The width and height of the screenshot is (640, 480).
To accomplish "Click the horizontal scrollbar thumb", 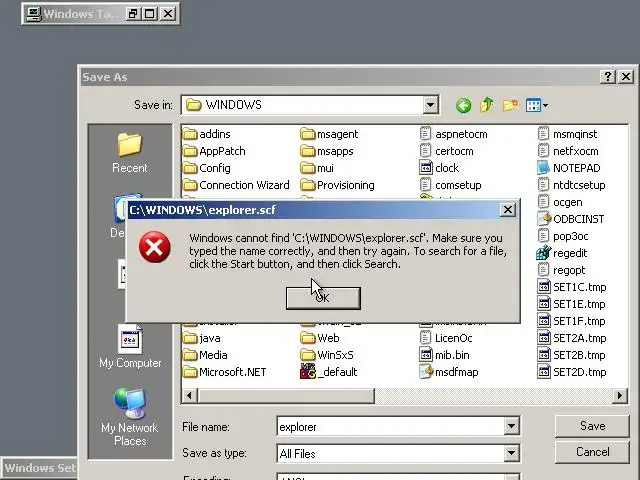I will pyautogui.click(x=286, y=396).
